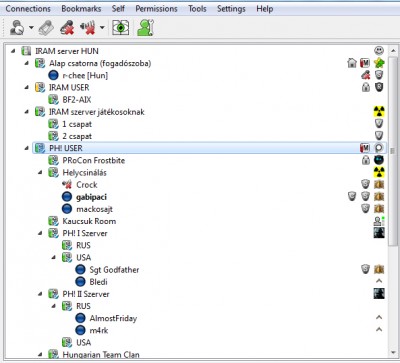Click the user icon on Kaucsuk Room row
Image resolution: width=400 pixels, height=363 pixels.
coord(379,221)
